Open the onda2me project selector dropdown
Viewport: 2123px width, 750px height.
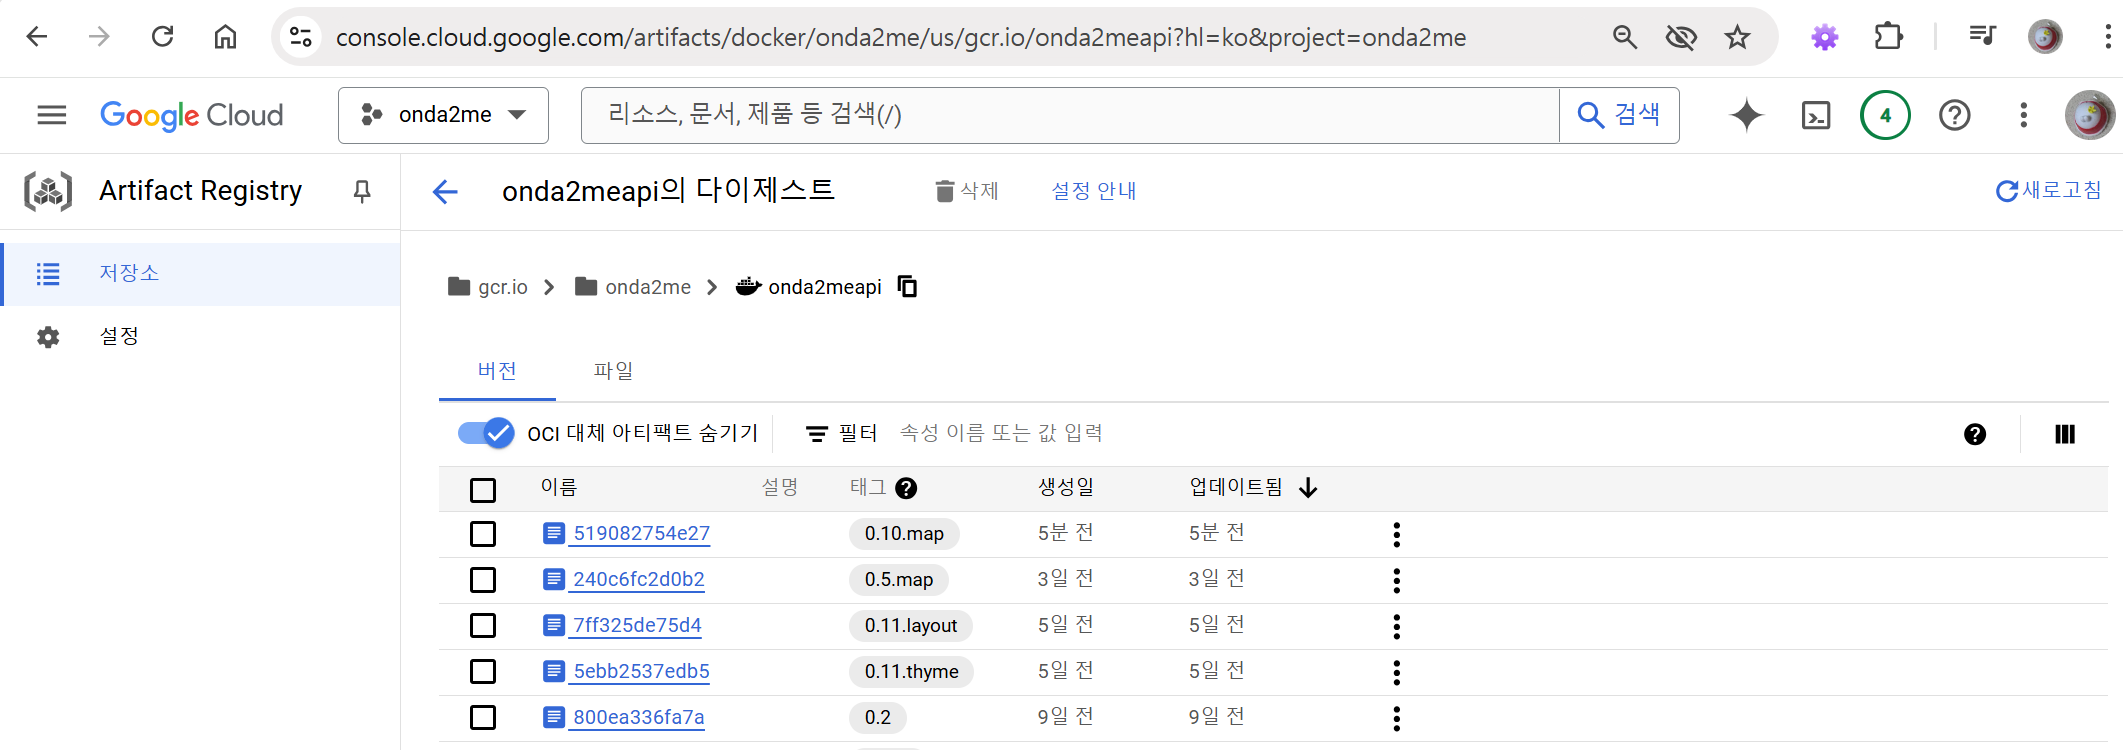point(443,115)
